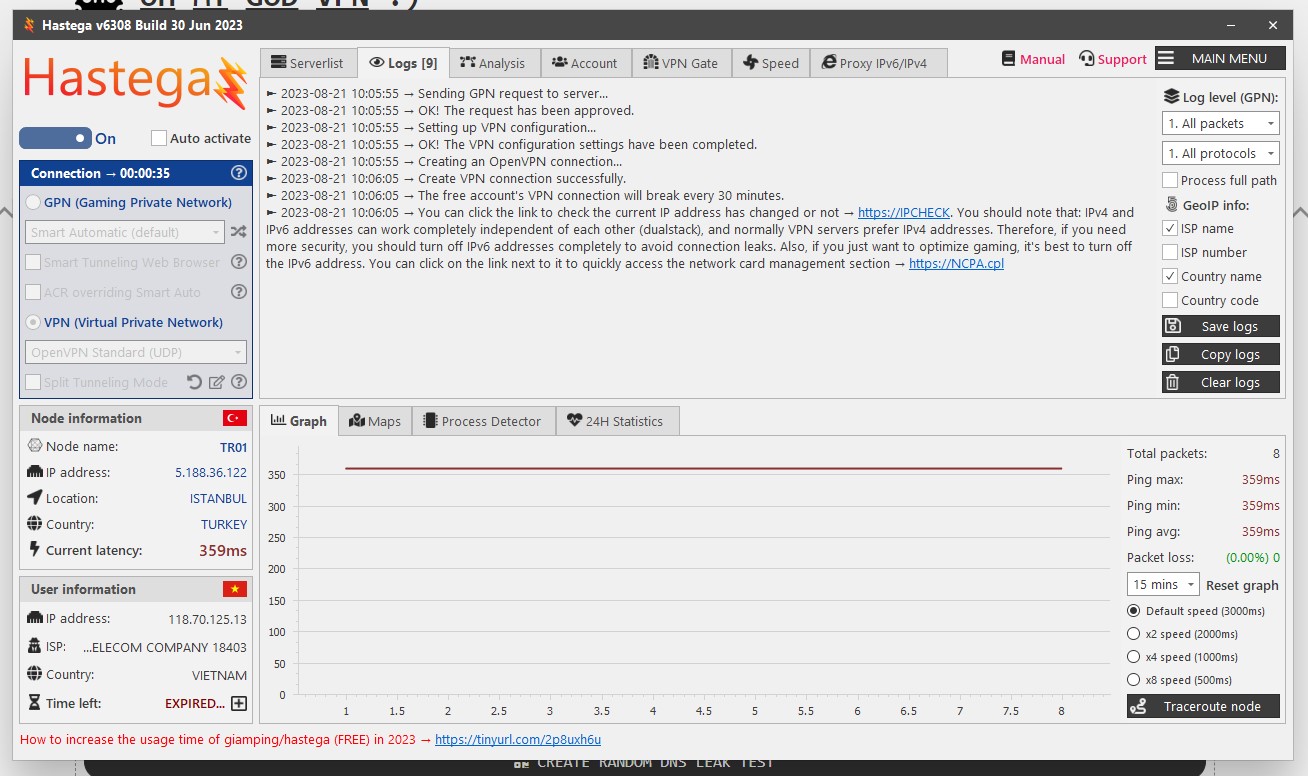Enable the Auto activate checkbox
The height and width of the screenshot is (776, 1308).
coord(159,138)
